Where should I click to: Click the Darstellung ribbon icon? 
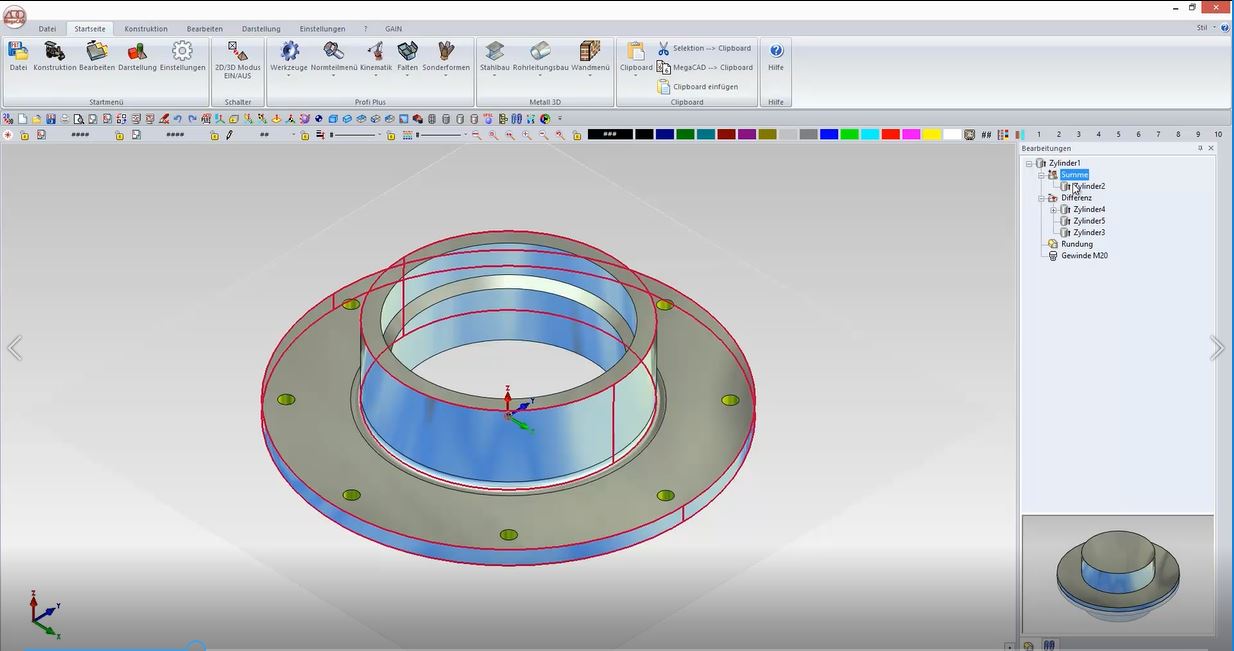click(x=137, y=56)
